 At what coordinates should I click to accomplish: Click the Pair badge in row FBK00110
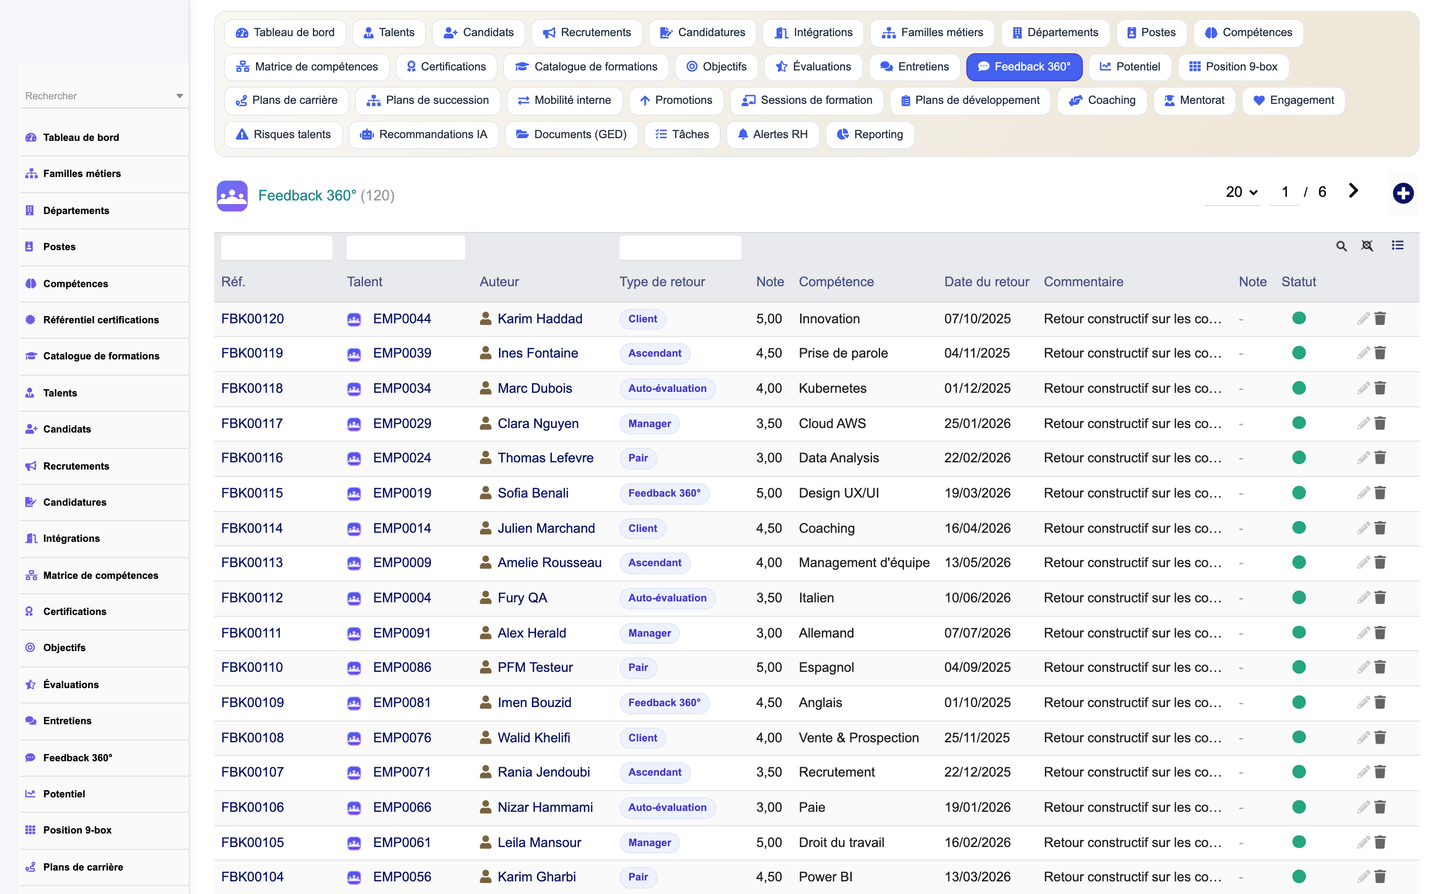(x=638, y=668)
